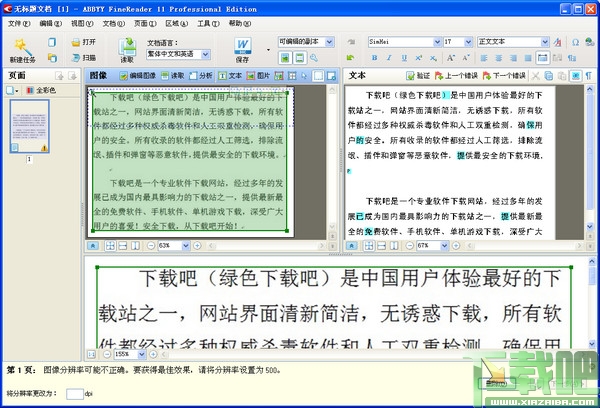Click the zoom-in plus button under the image pane
The image size is (600, 408).
pos(197,246)
